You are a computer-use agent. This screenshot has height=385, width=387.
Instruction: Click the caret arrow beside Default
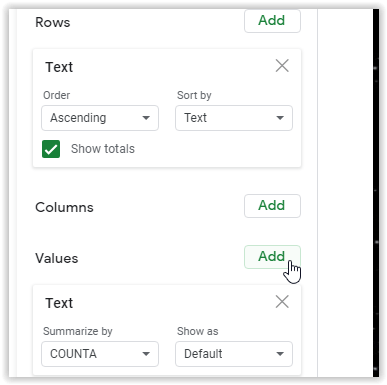[280, 354]
